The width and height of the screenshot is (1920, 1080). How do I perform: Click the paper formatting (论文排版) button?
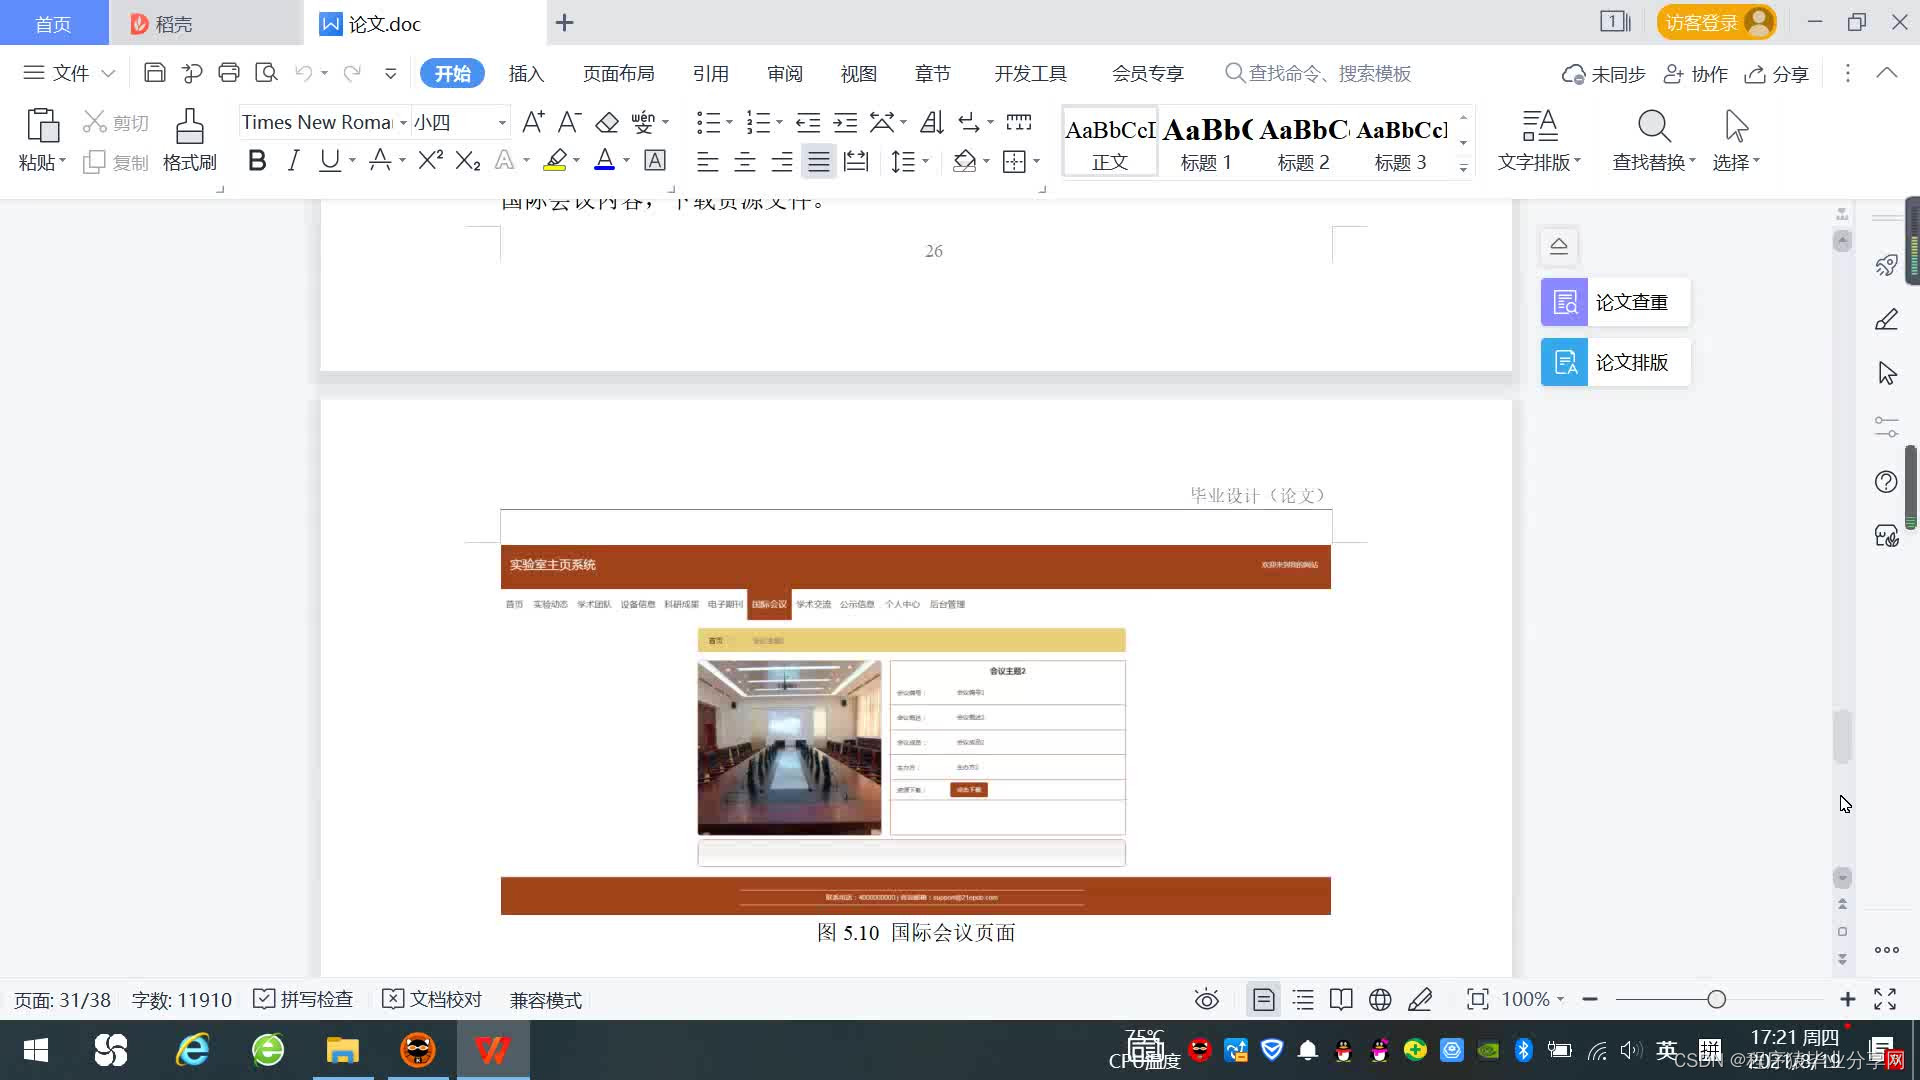coord(1615,362)
